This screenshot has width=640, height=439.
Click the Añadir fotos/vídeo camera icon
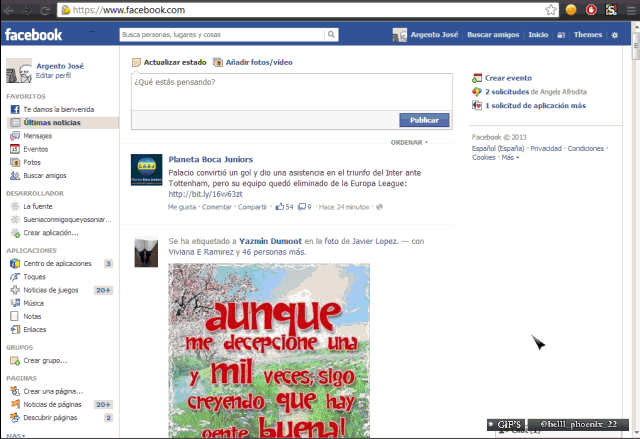218,62
